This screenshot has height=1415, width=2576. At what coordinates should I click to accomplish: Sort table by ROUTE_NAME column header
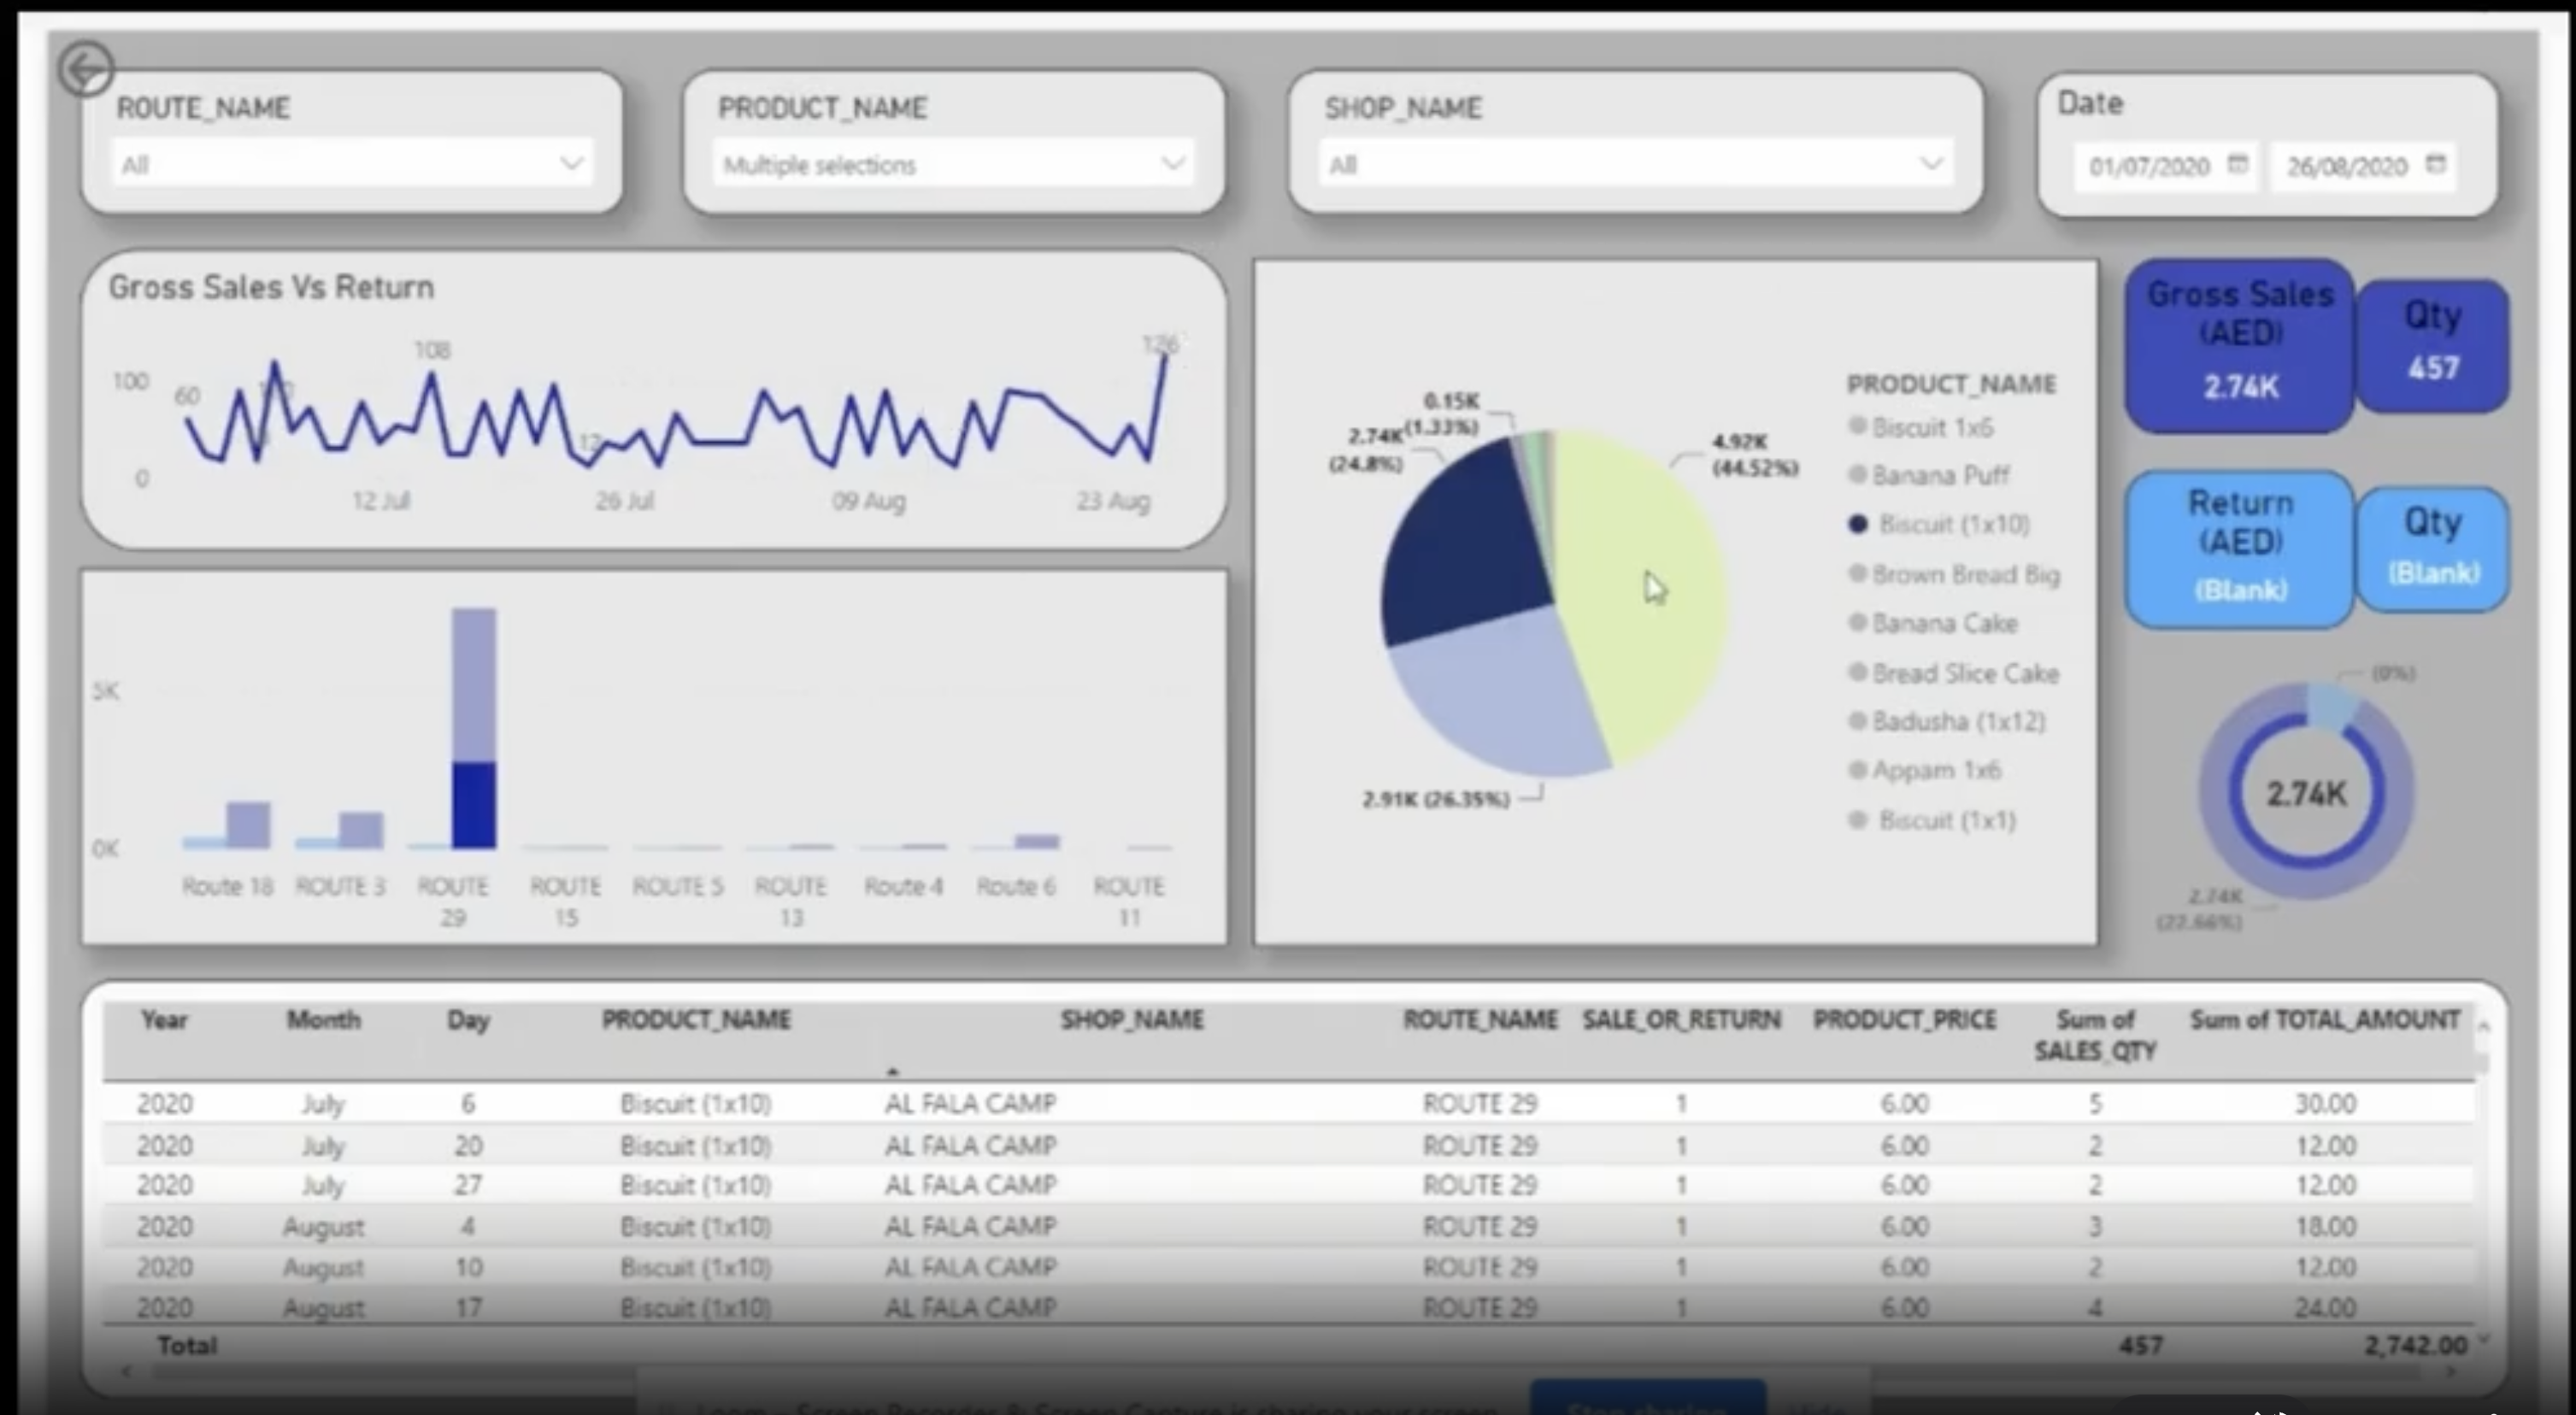tap(1480, 1020)
